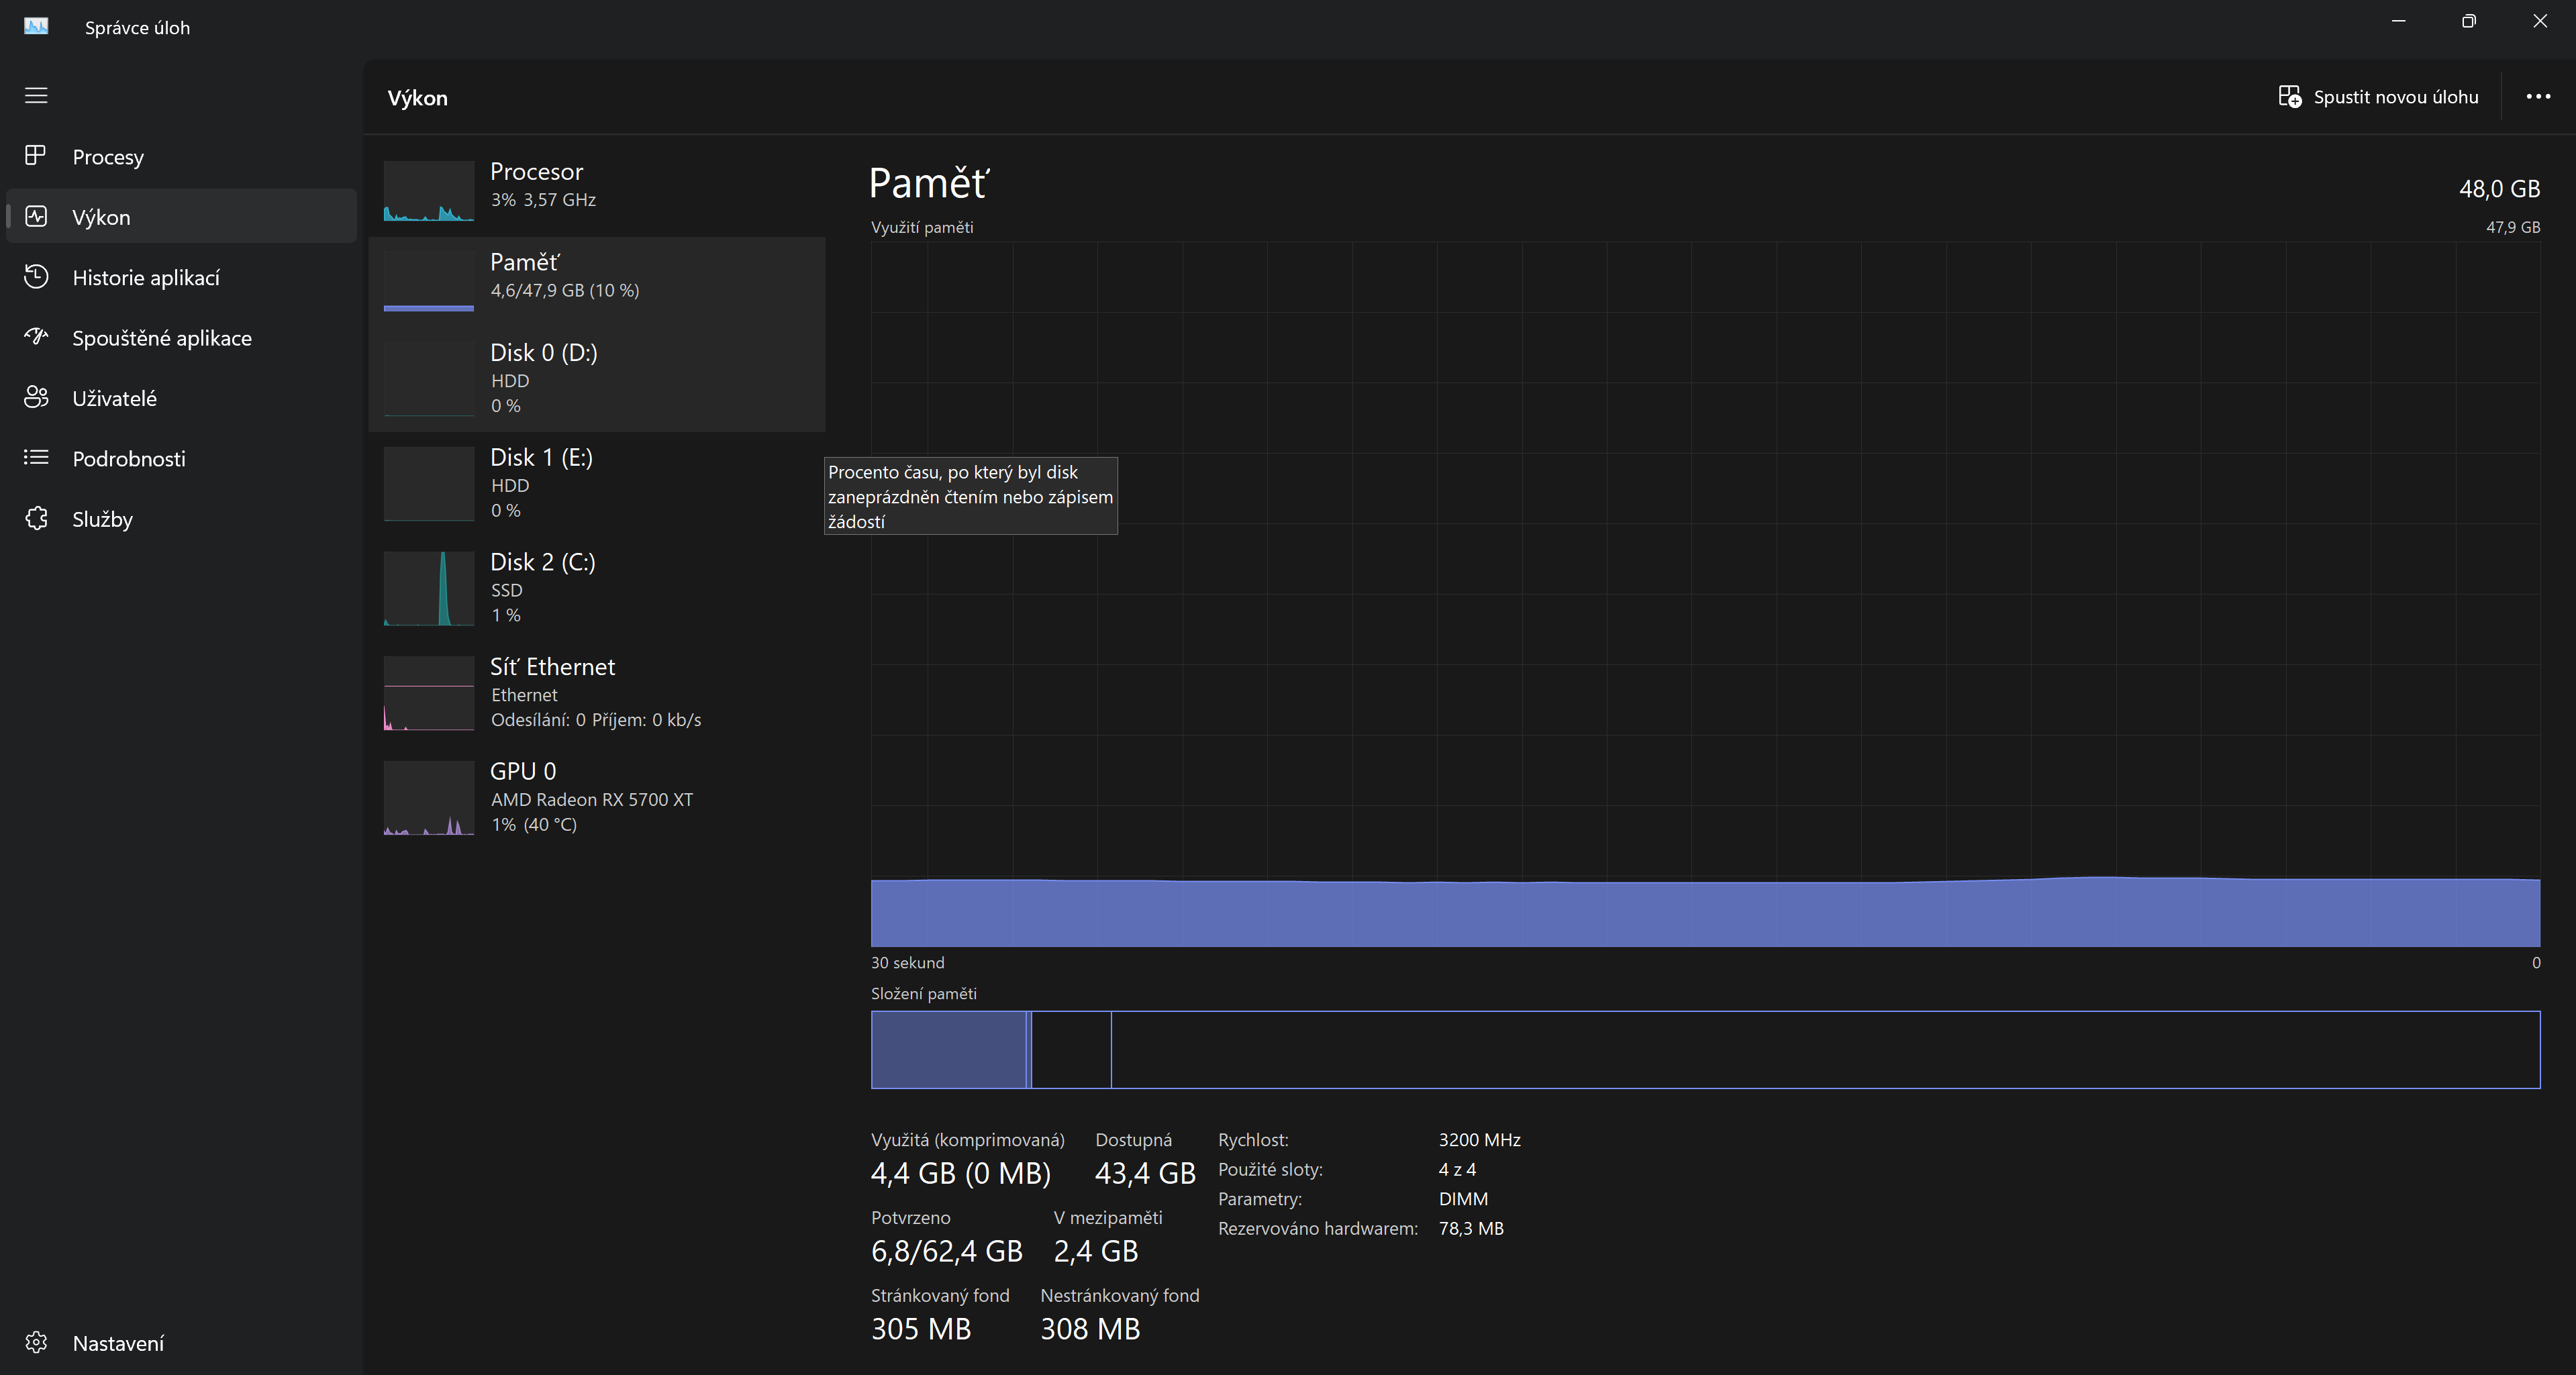The width and height of the screenshot is (2576, 1375).
Task: Open the Podrobnosti list icon
Action: click(36, 458)
